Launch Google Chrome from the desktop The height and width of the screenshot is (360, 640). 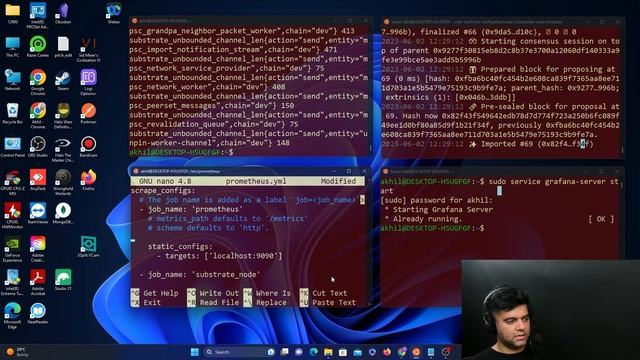click(38, 82)
